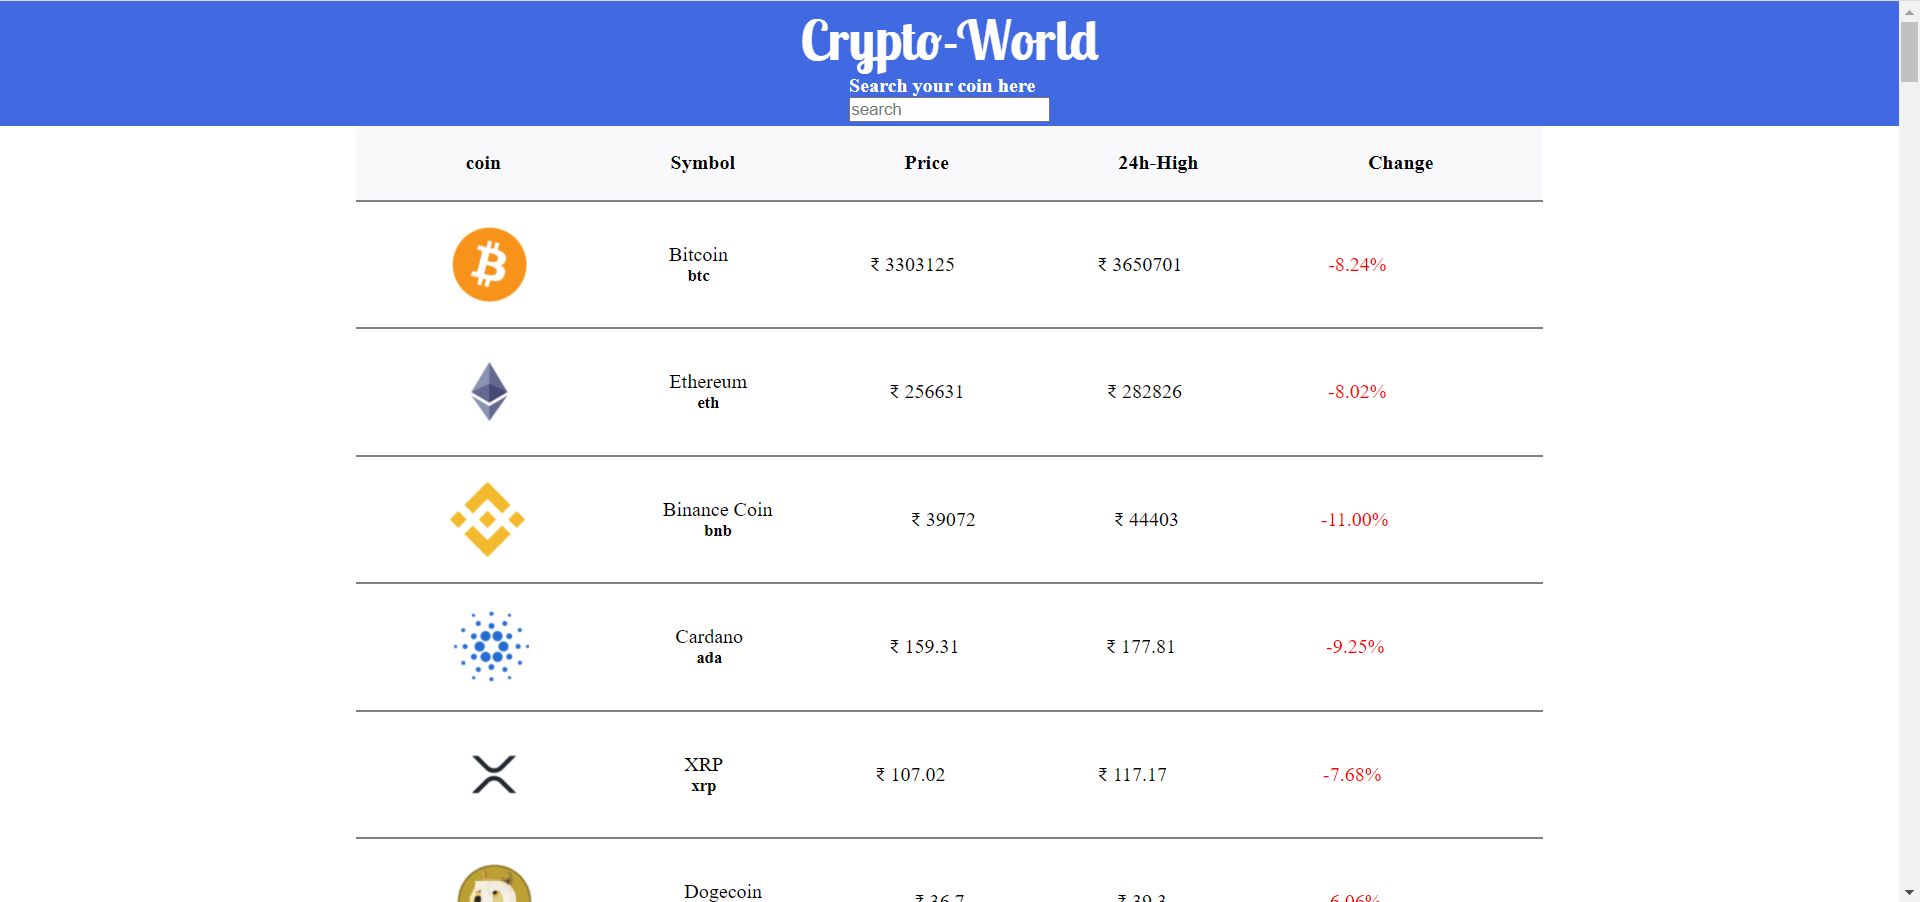Screen dimensions: 1920x902
Task: Click the Bitcoin logo icon
Action: [489, 265]
